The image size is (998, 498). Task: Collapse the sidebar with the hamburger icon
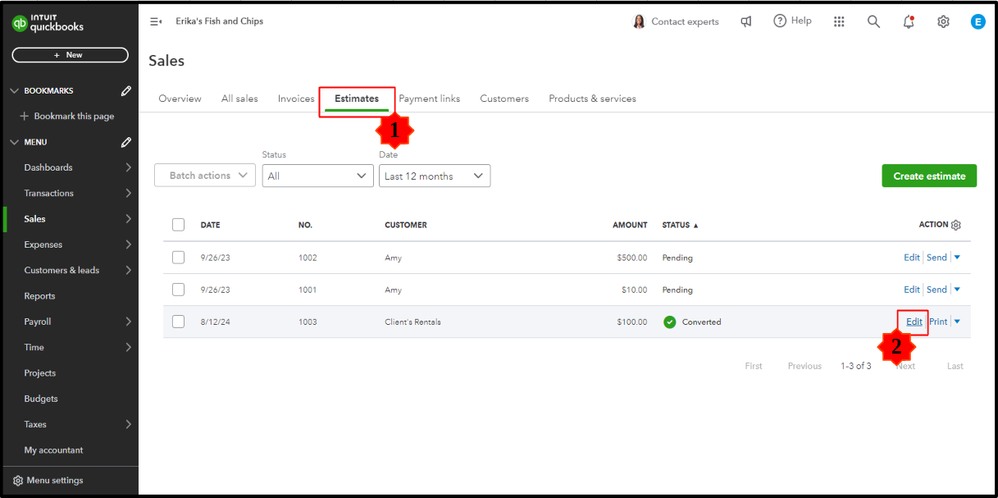(x=155, y=22)
